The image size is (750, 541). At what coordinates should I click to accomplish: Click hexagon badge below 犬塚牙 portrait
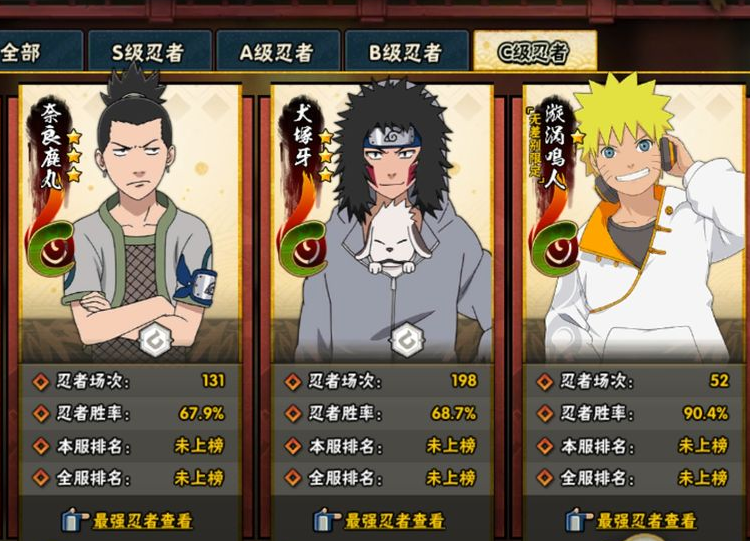coord(407,341)
